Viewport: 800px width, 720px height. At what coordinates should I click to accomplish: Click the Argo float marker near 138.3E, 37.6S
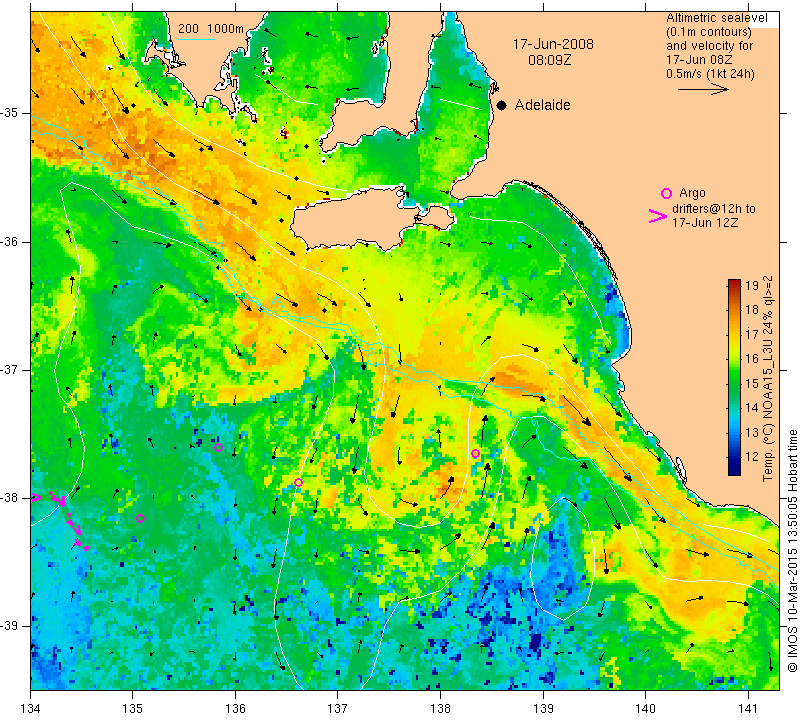(476, 454)
